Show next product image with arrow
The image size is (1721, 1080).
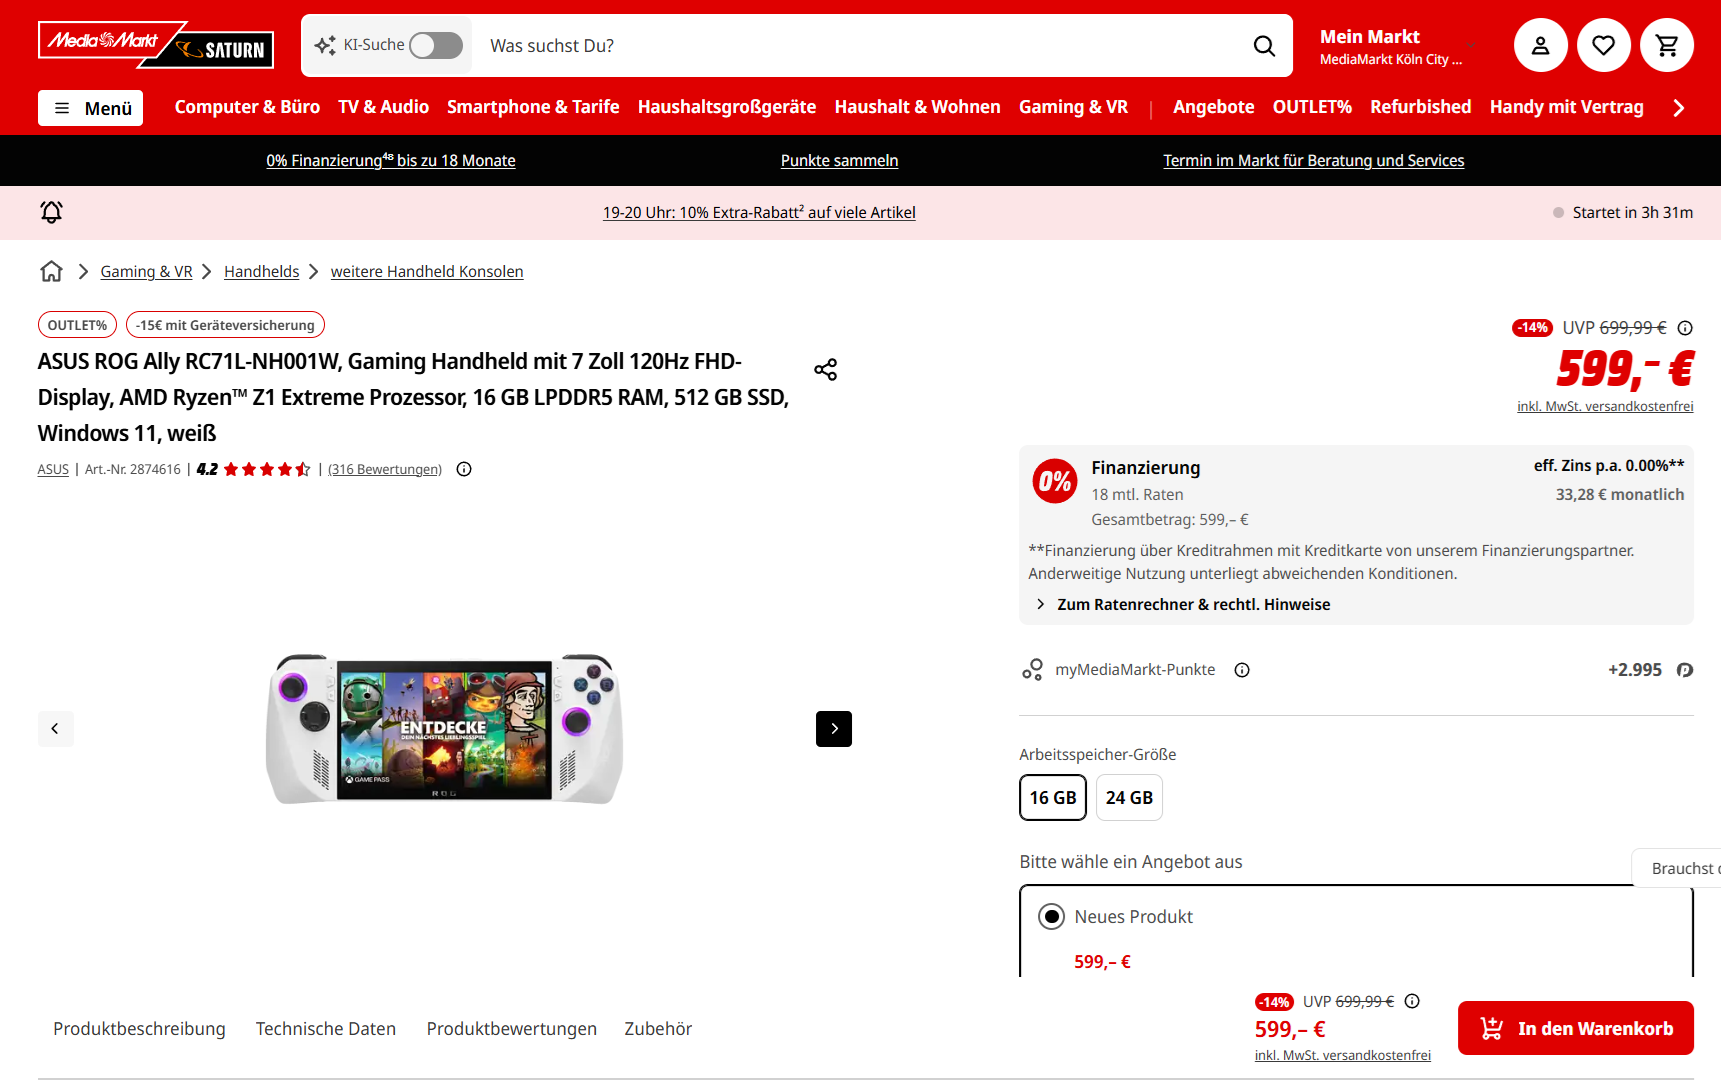coord(833,729)
